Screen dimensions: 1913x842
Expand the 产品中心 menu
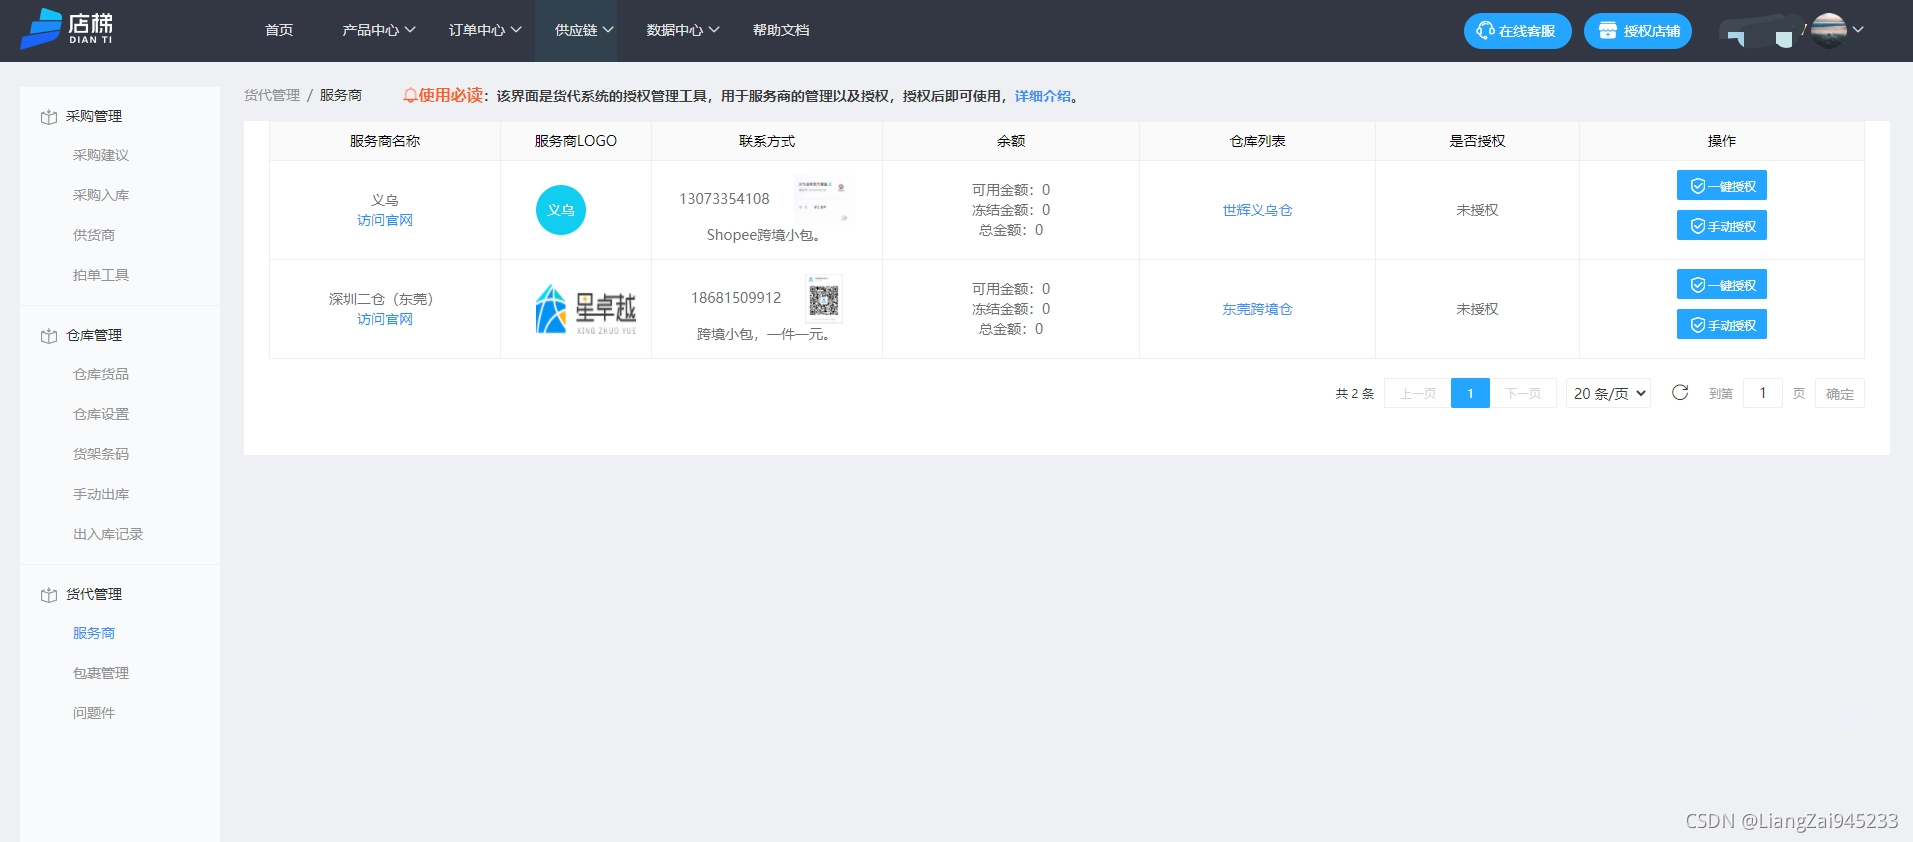click(378, 30)
